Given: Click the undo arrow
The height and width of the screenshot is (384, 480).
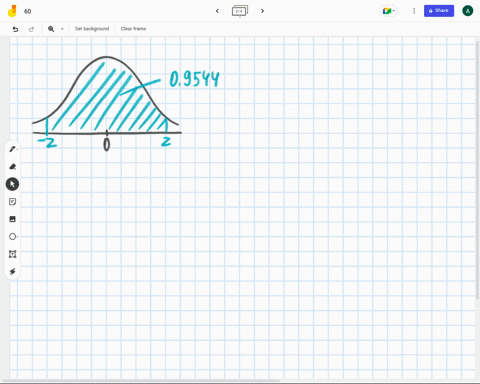Looking at the screenshot, I should click(x=15, y=29).
